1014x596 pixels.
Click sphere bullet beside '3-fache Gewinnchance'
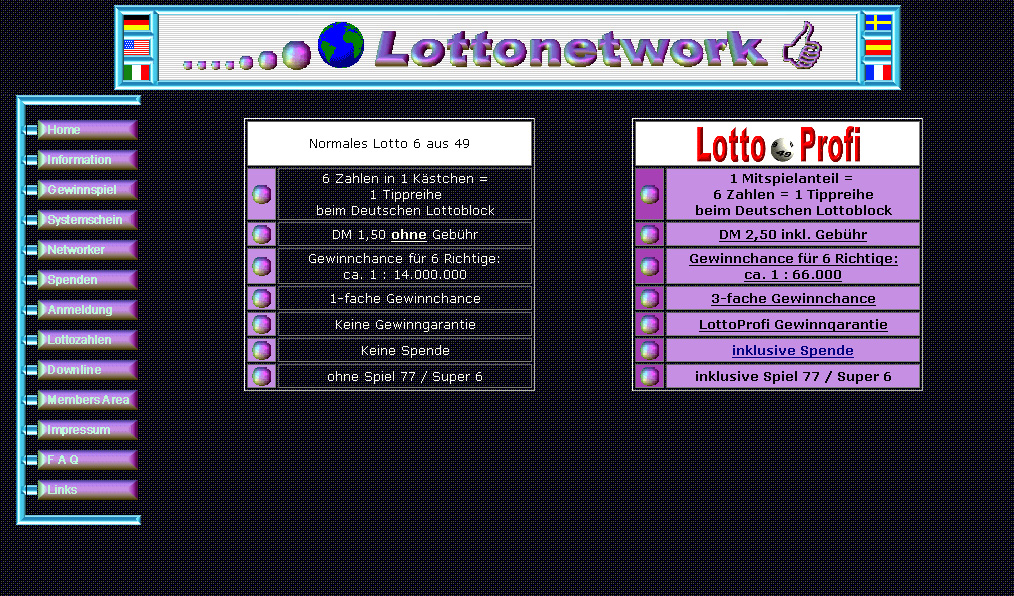(x=649, y=299)
